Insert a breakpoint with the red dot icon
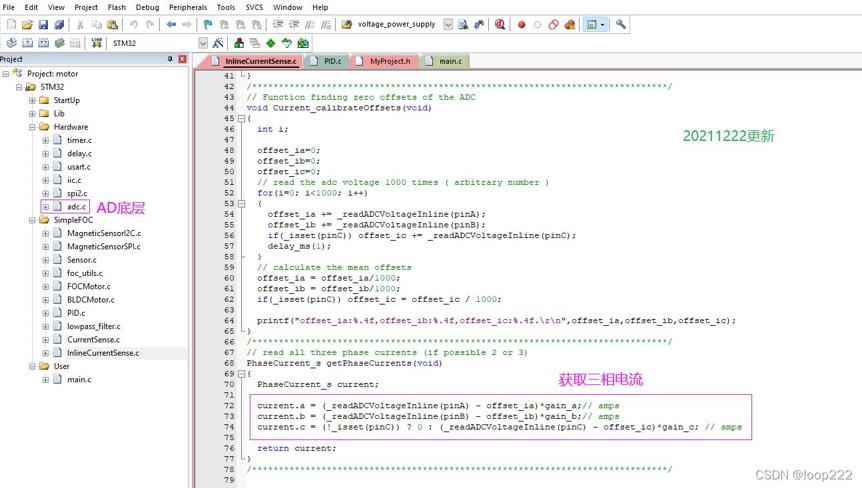The width and height of the screenshot is (862, 488). click(x=522, y=24)
